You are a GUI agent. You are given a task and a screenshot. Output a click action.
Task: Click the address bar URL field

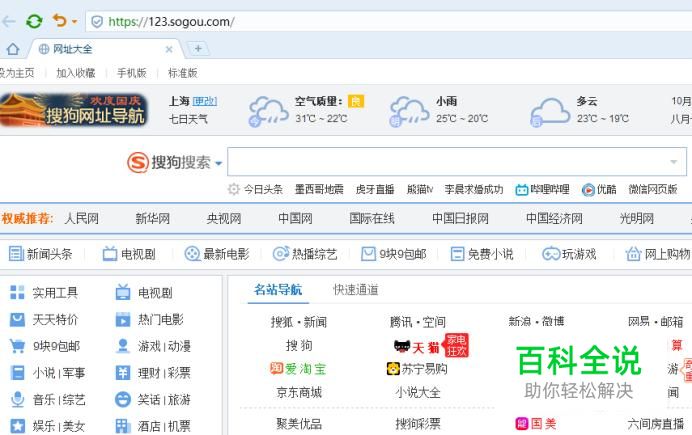388,22
